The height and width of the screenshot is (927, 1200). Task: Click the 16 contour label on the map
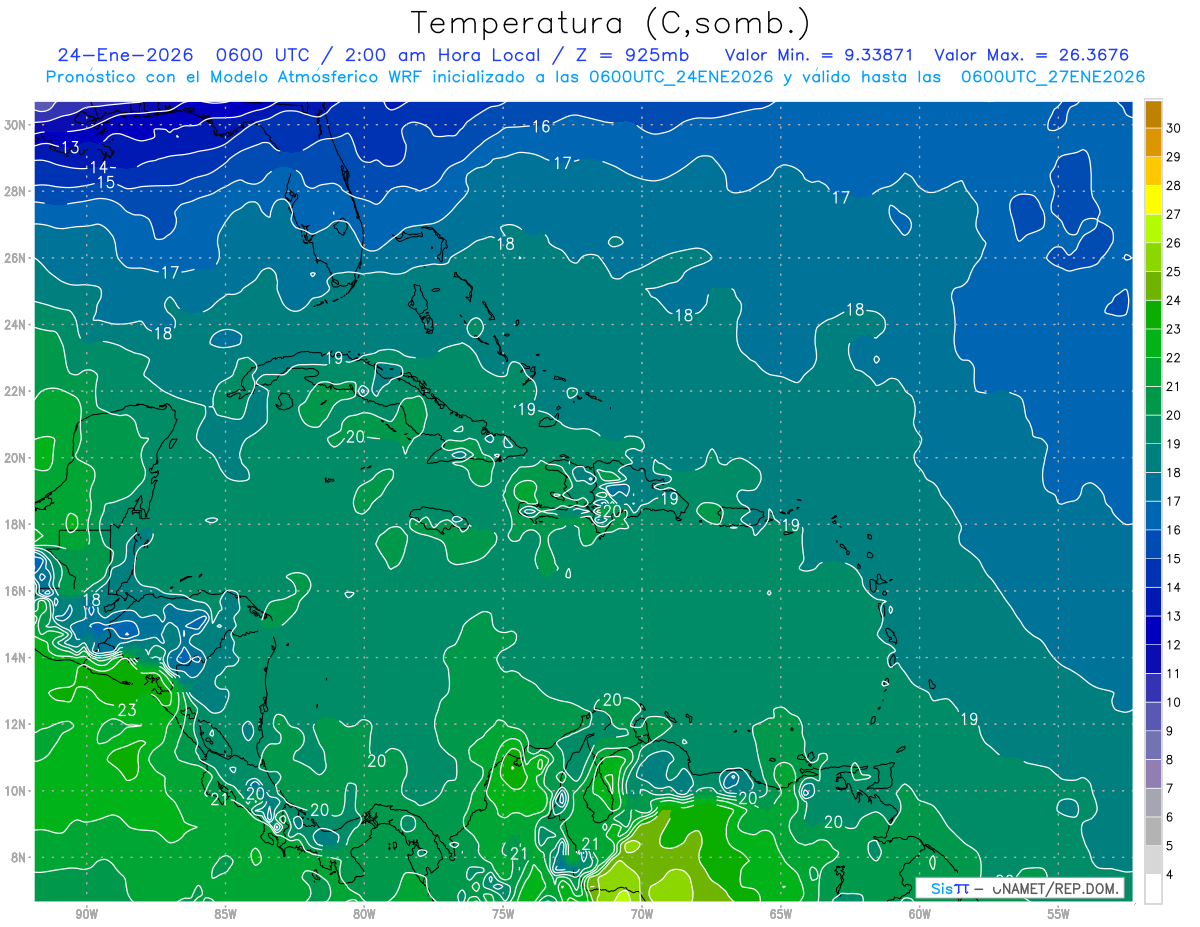pyautogui.click(x=541, y=127)
